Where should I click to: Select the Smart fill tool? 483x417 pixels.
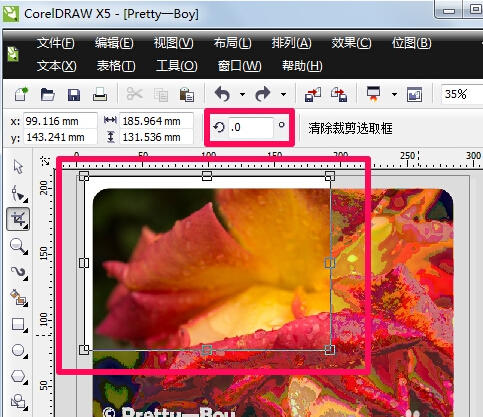19,298
